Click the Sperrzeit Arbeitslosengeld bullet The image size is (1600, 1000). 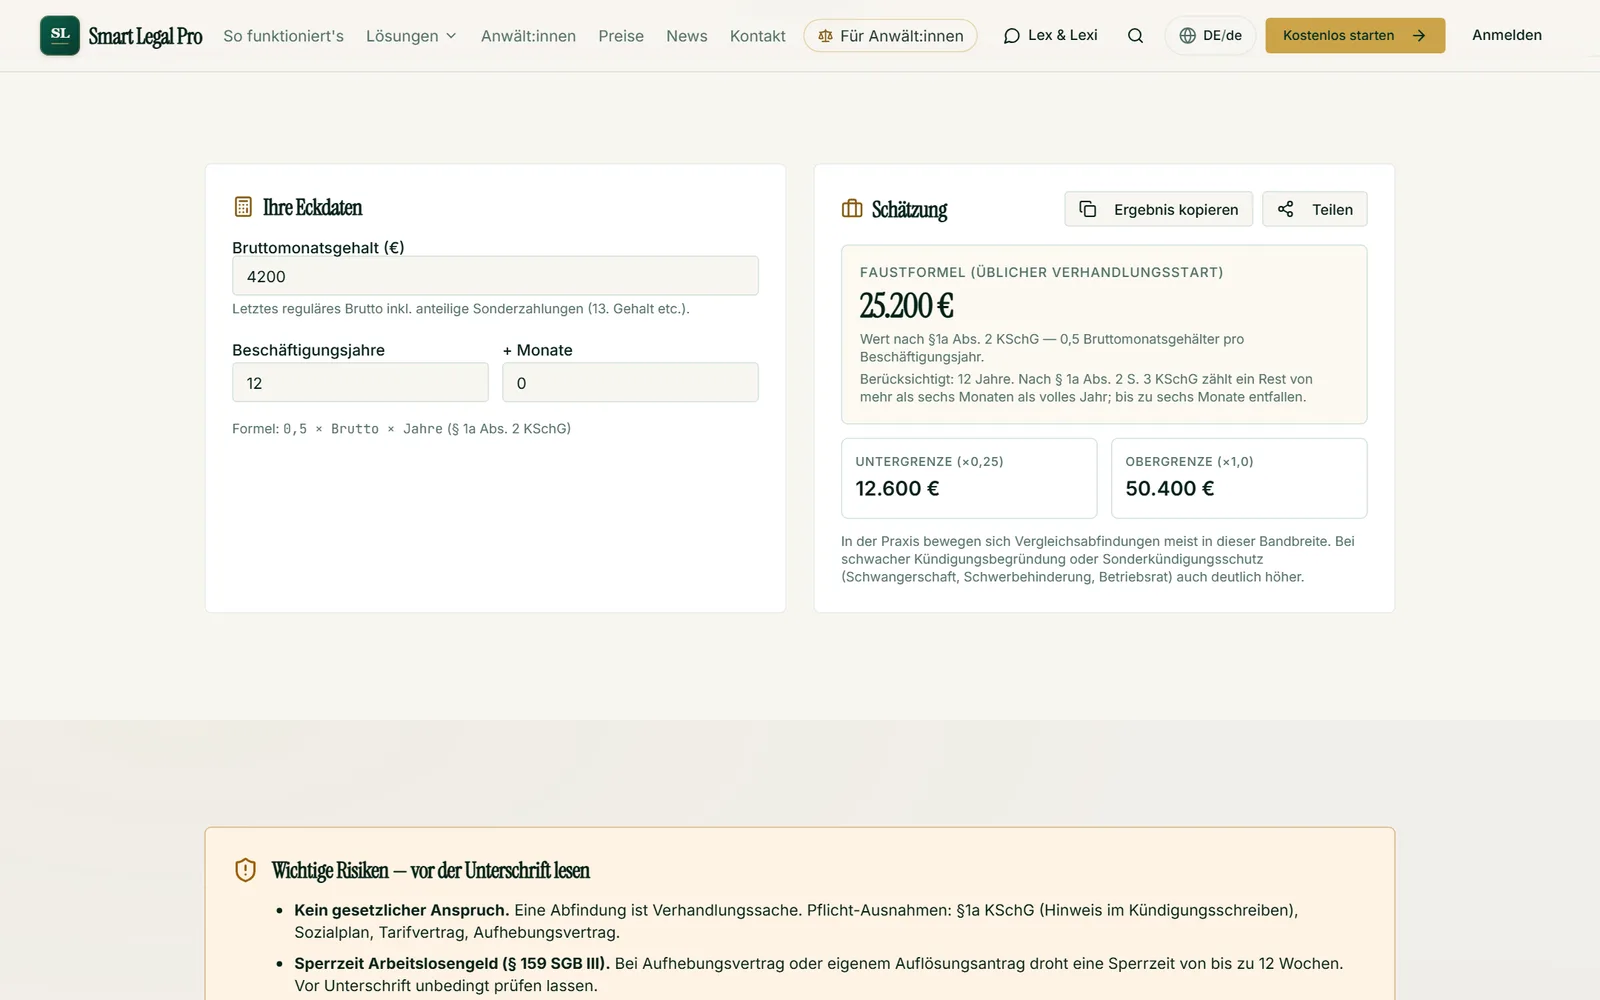pyautogui.click(x=818, y=974)
